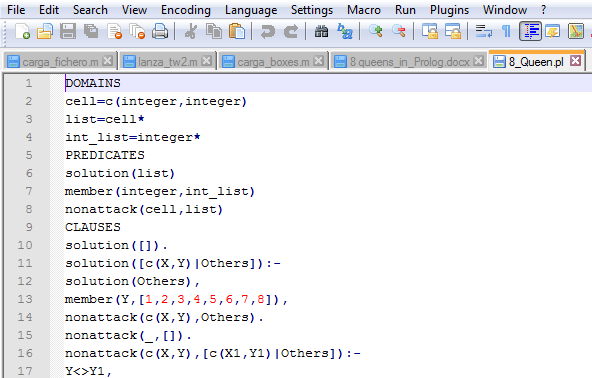
Task: Click the Open file folder icon
Action: [x=45, y=31]
